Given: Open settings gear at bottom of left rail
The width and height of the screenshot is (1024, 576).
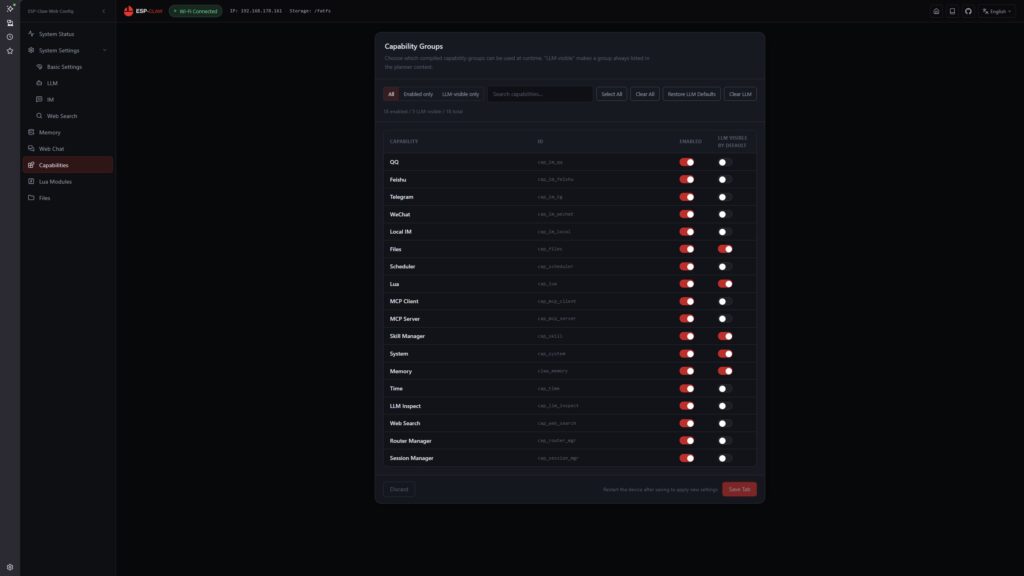Looking at the screenshot, I should click(x=10, y=567).
